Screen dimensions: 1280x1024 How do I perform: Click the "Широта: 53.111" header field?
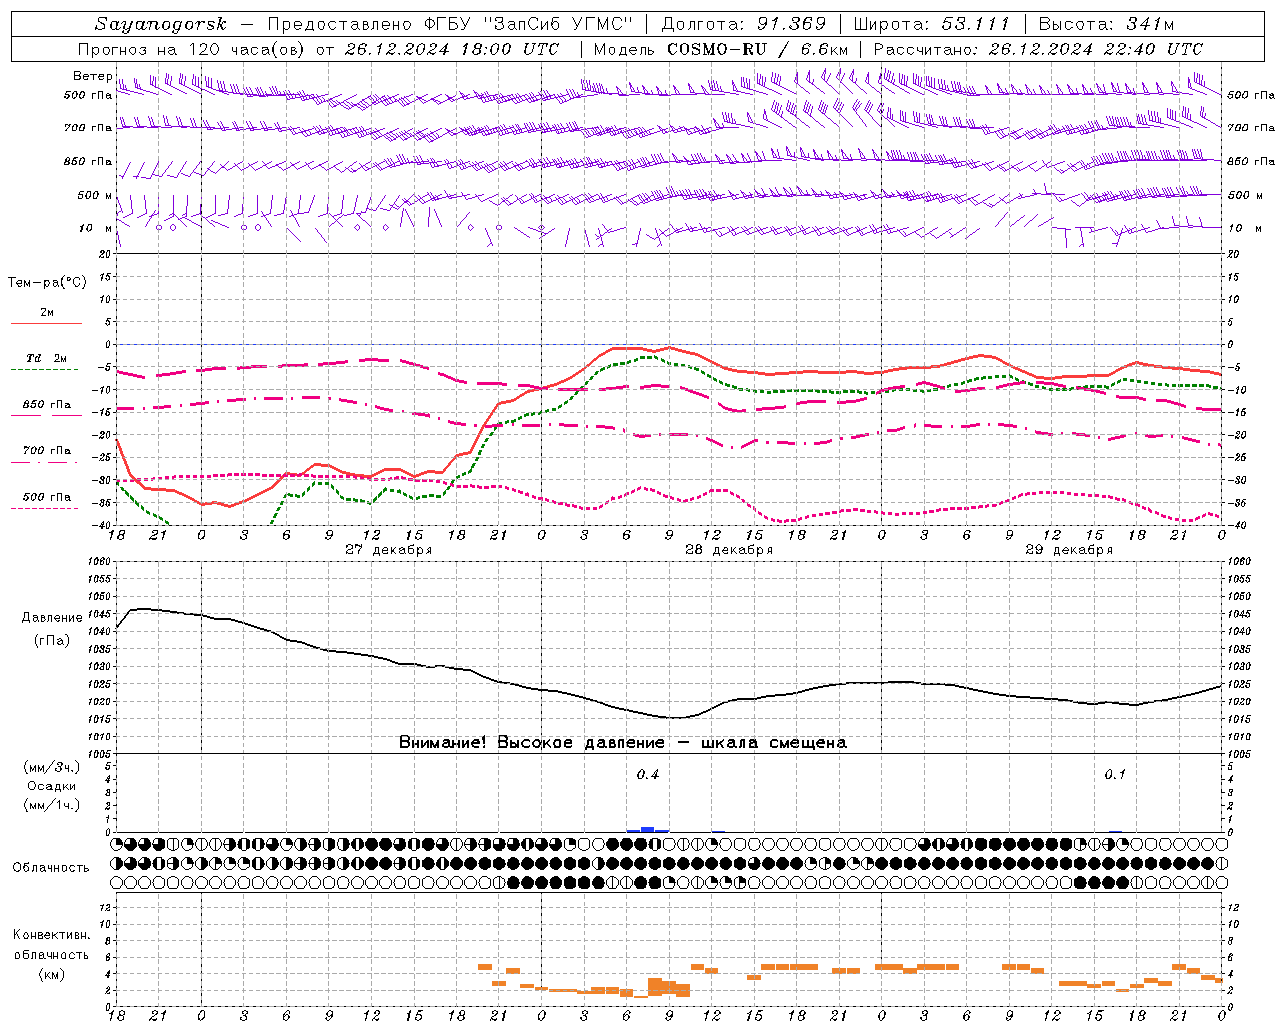[932, 24]
